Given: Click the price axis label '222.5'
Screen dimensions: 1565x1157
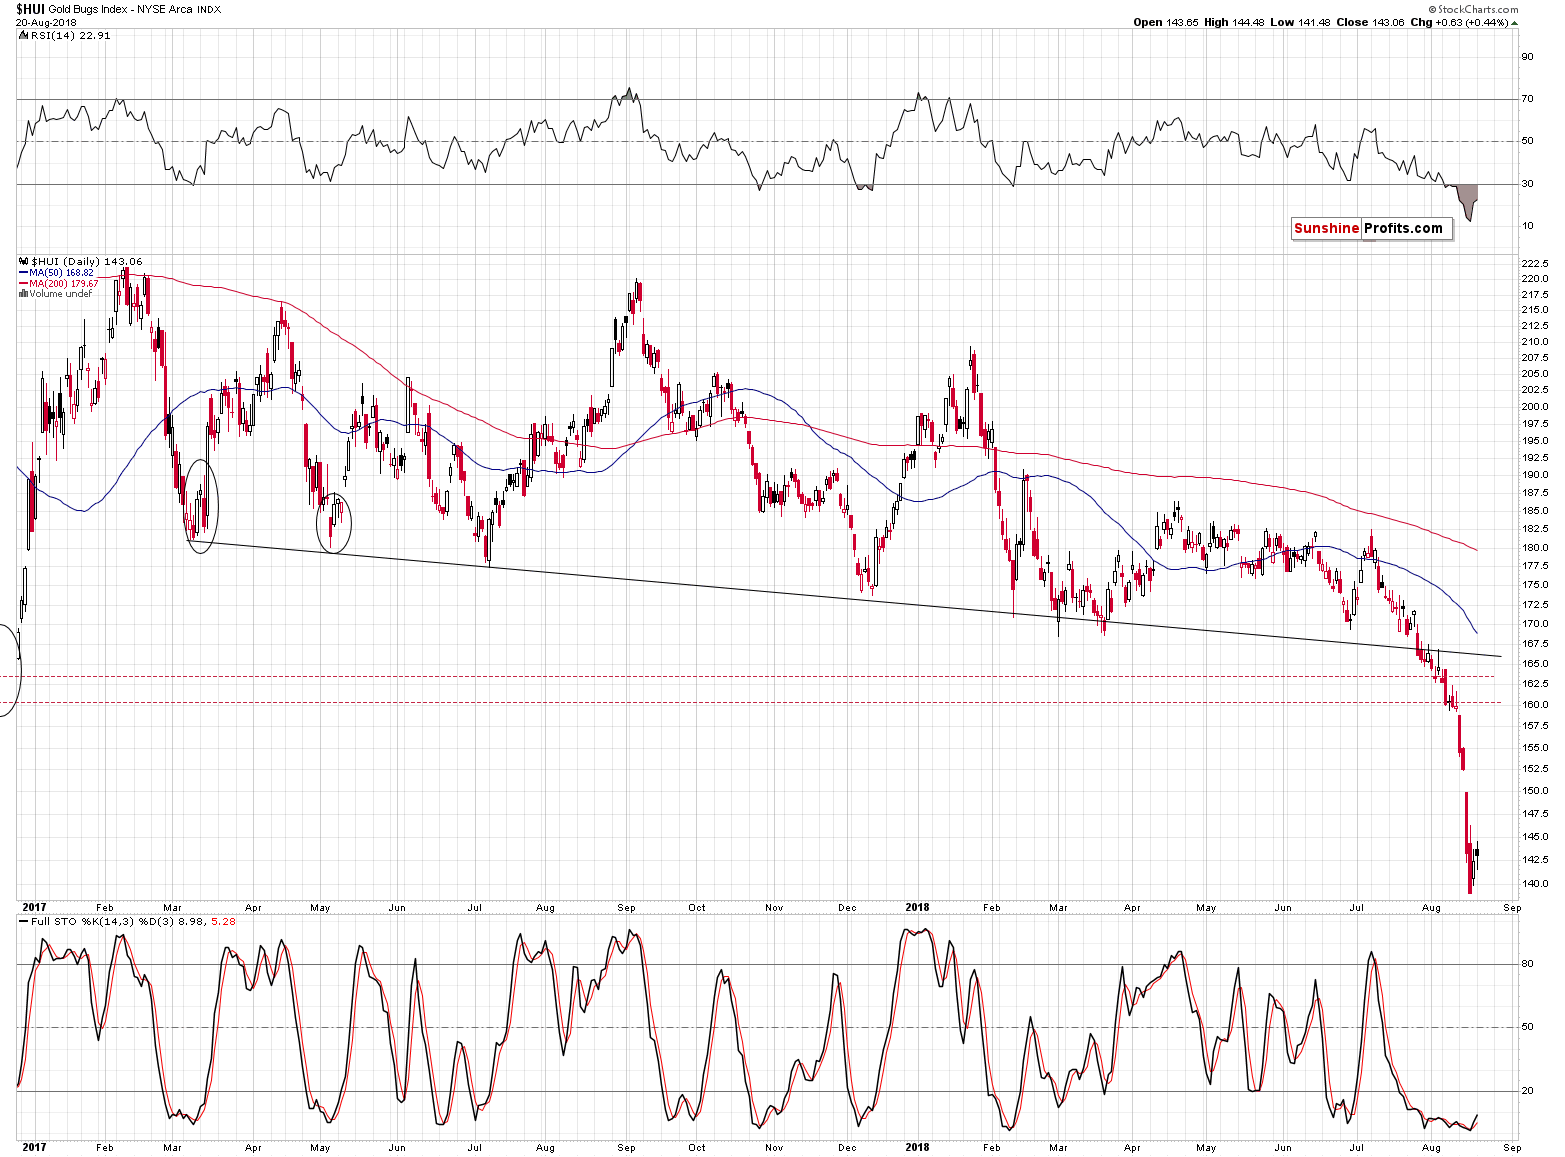Looking at the screenshot, I should point(1535,264).
